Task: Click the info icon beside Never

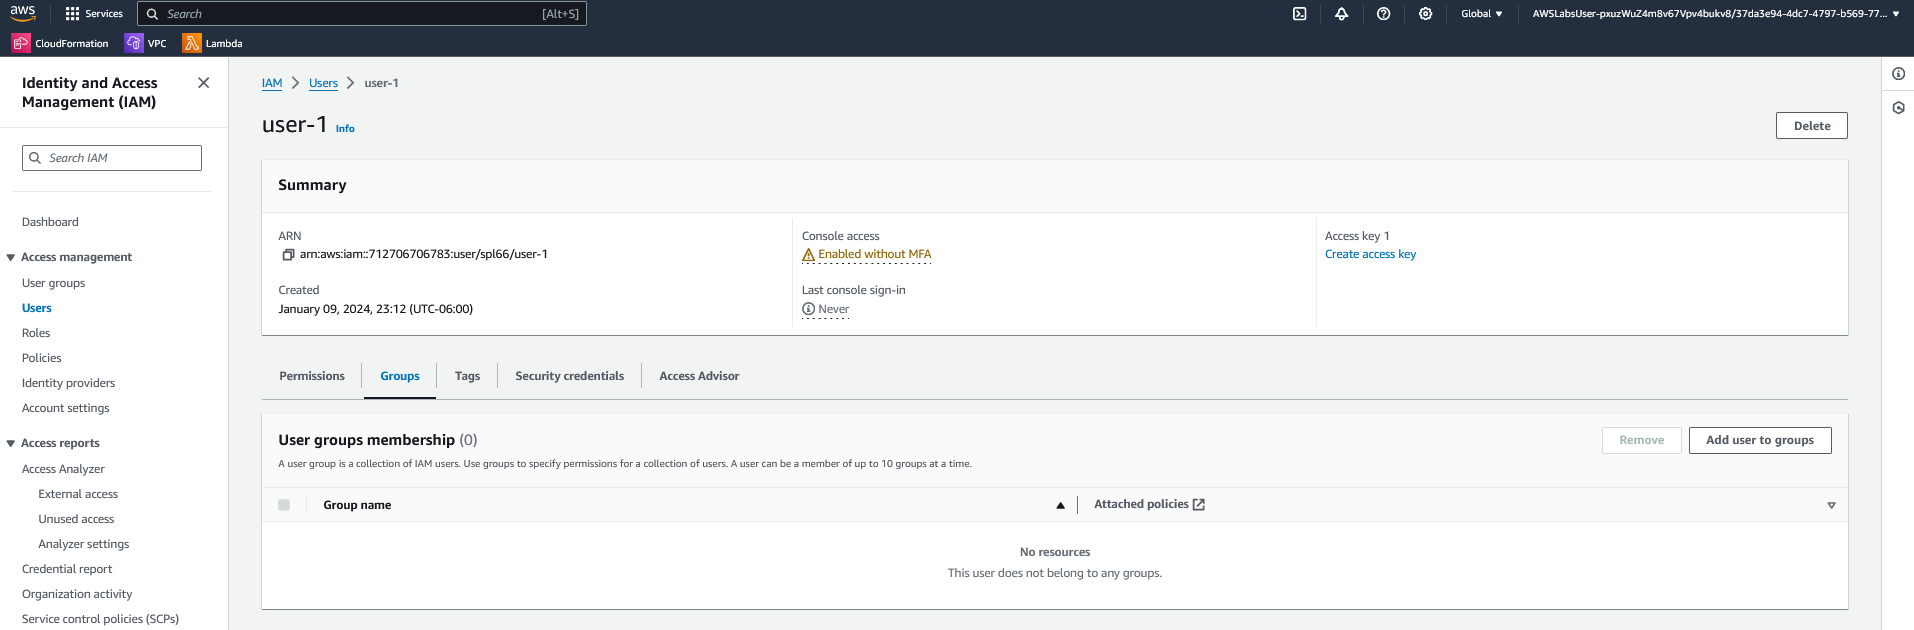Action: 808,309
